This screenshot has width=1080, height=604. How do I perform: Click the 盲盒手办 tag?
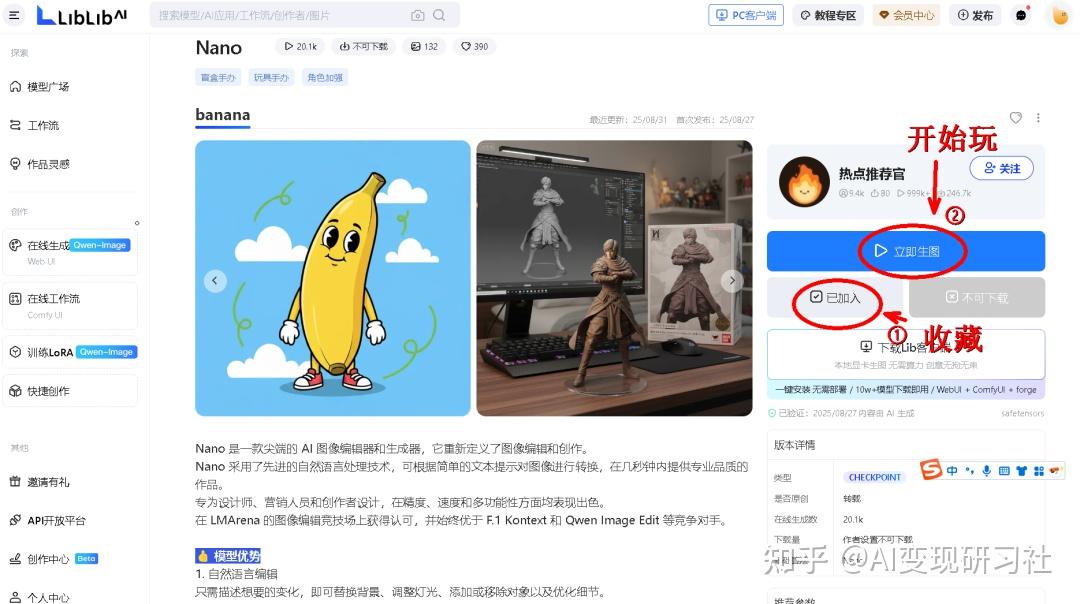[218, 77]
